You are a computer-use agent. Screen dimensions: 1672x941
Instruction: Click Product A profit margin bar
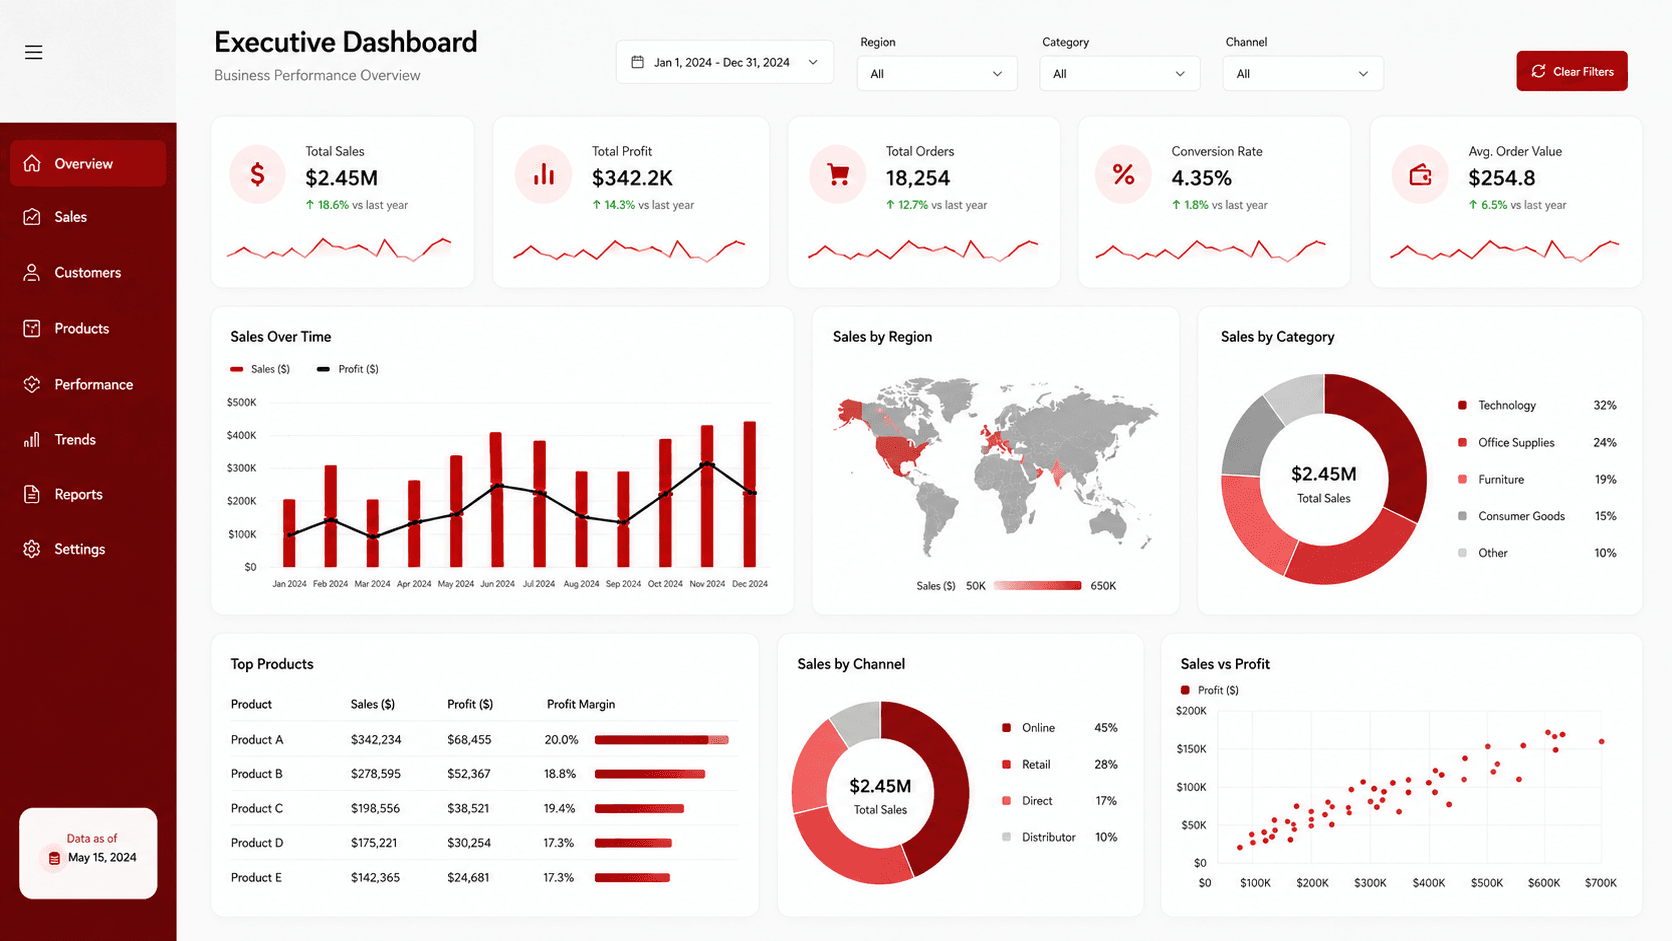[662, 740]
